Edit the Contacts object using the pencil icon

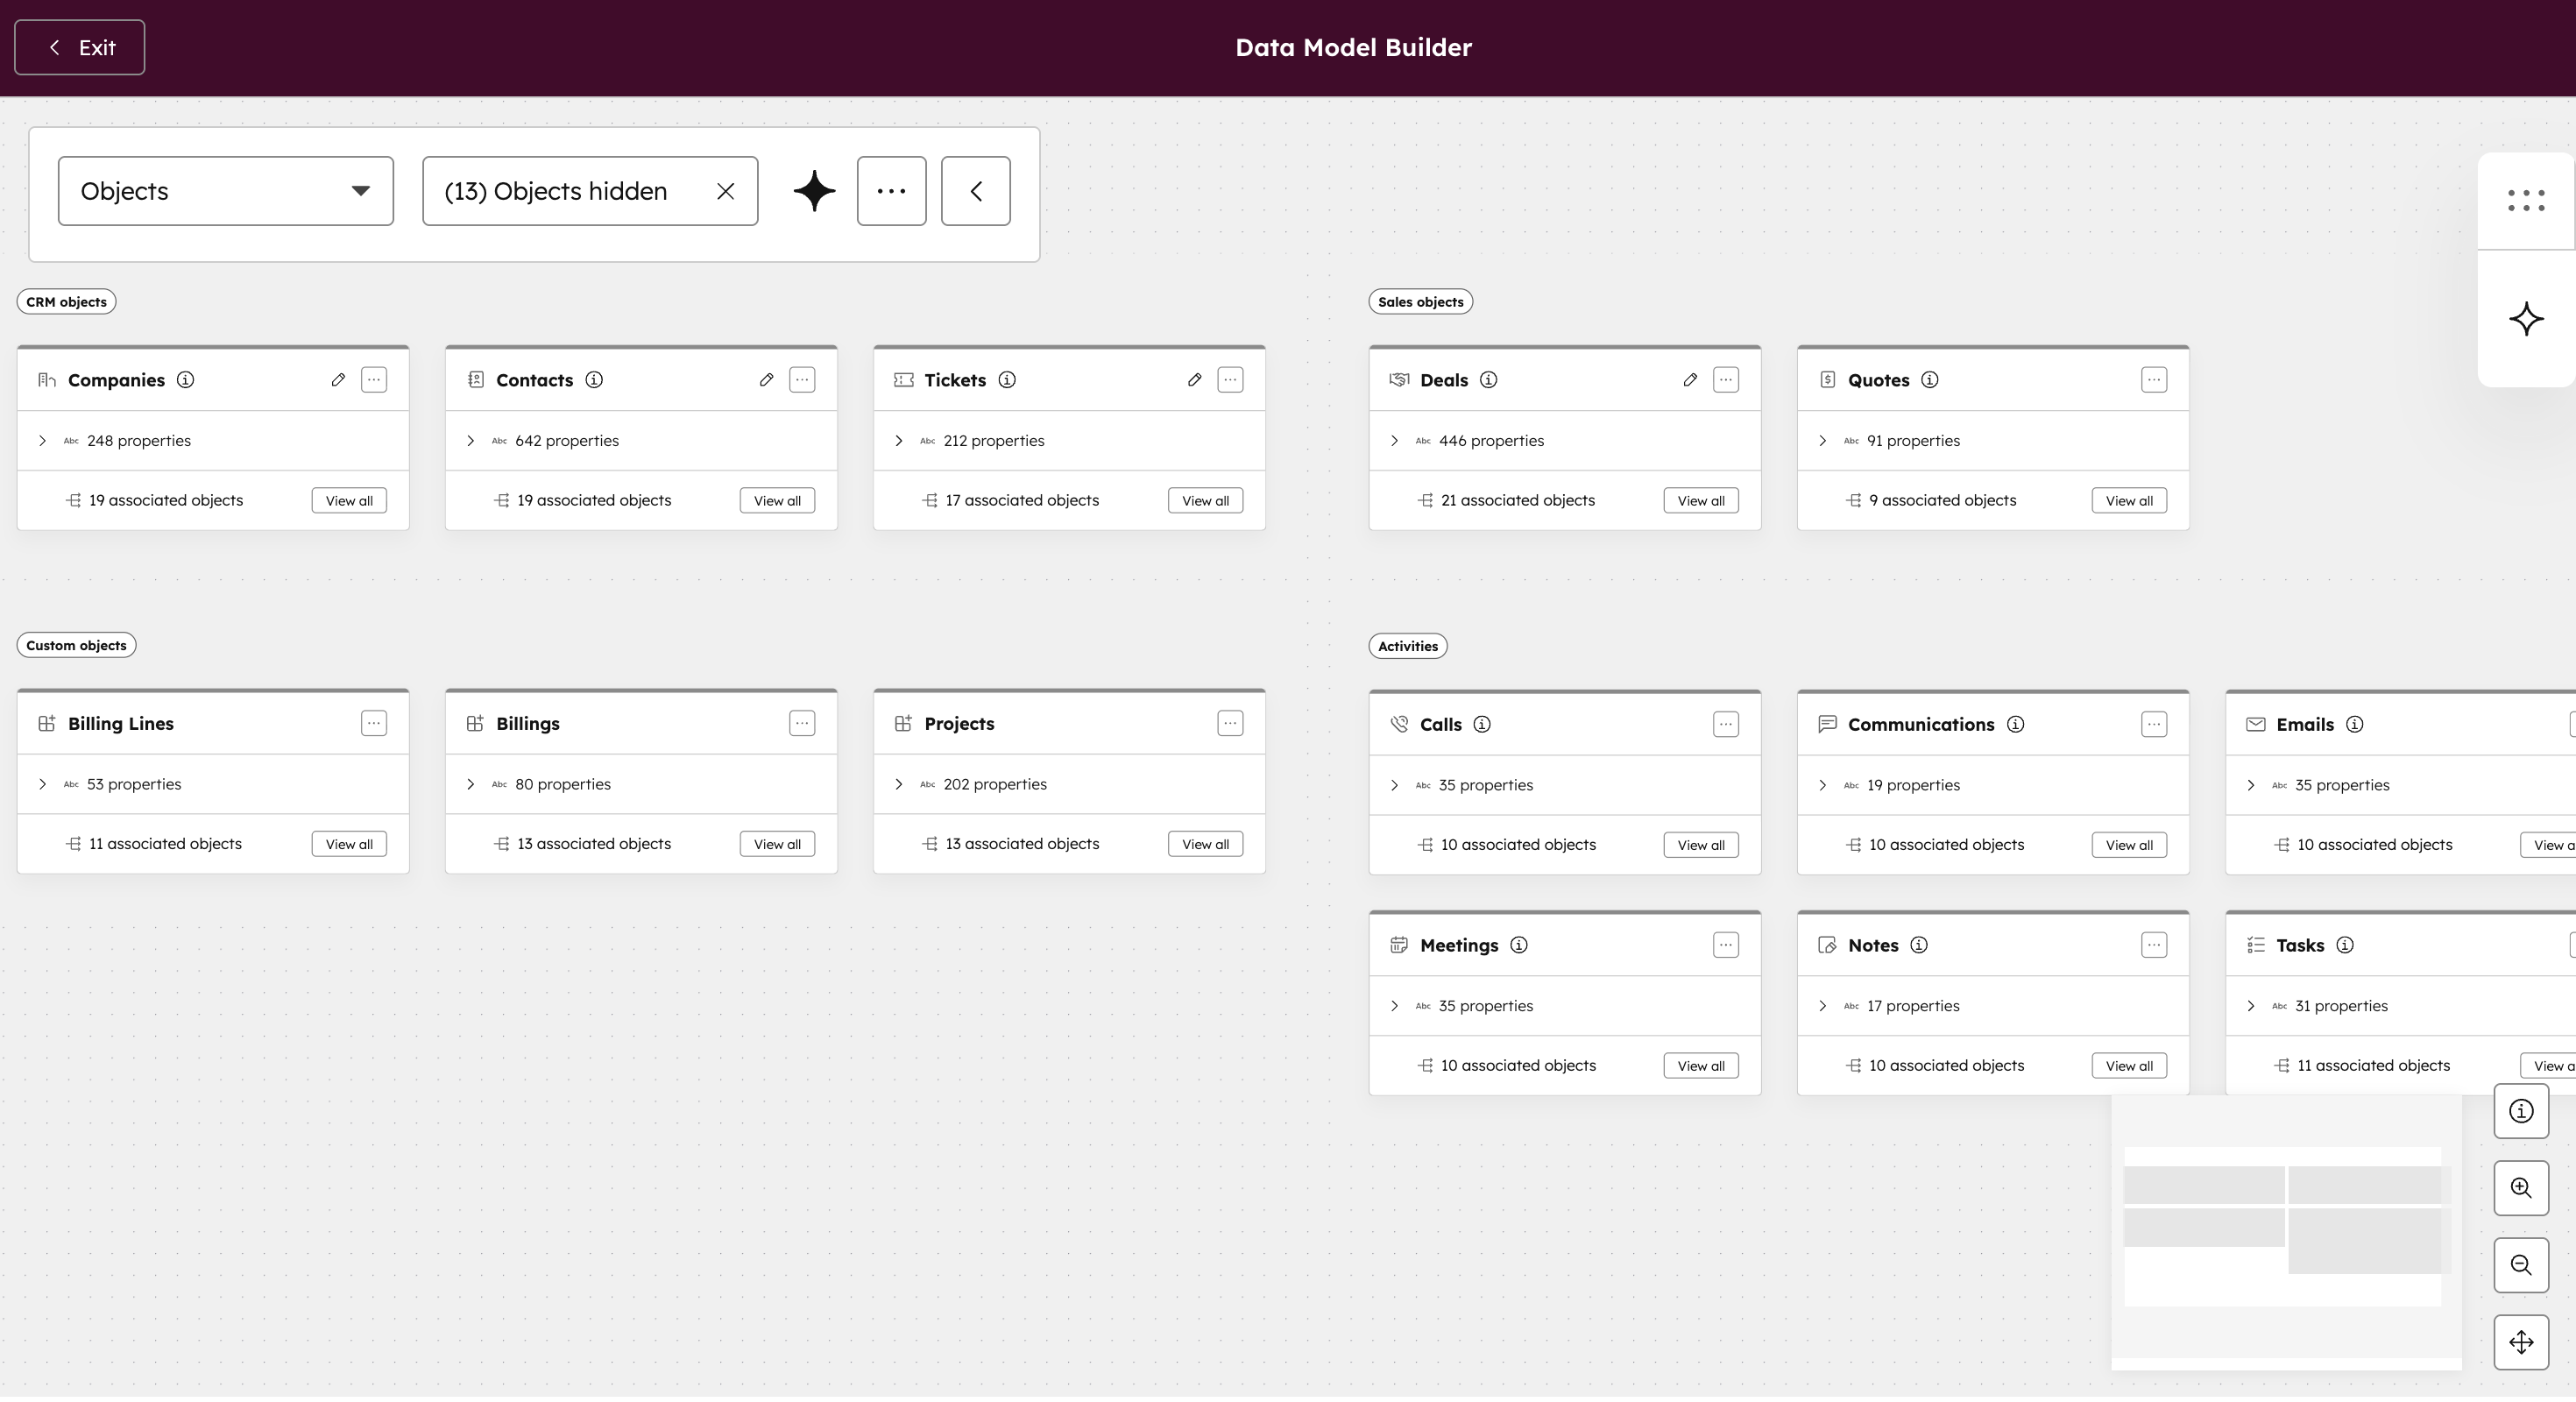click(766, 380)
